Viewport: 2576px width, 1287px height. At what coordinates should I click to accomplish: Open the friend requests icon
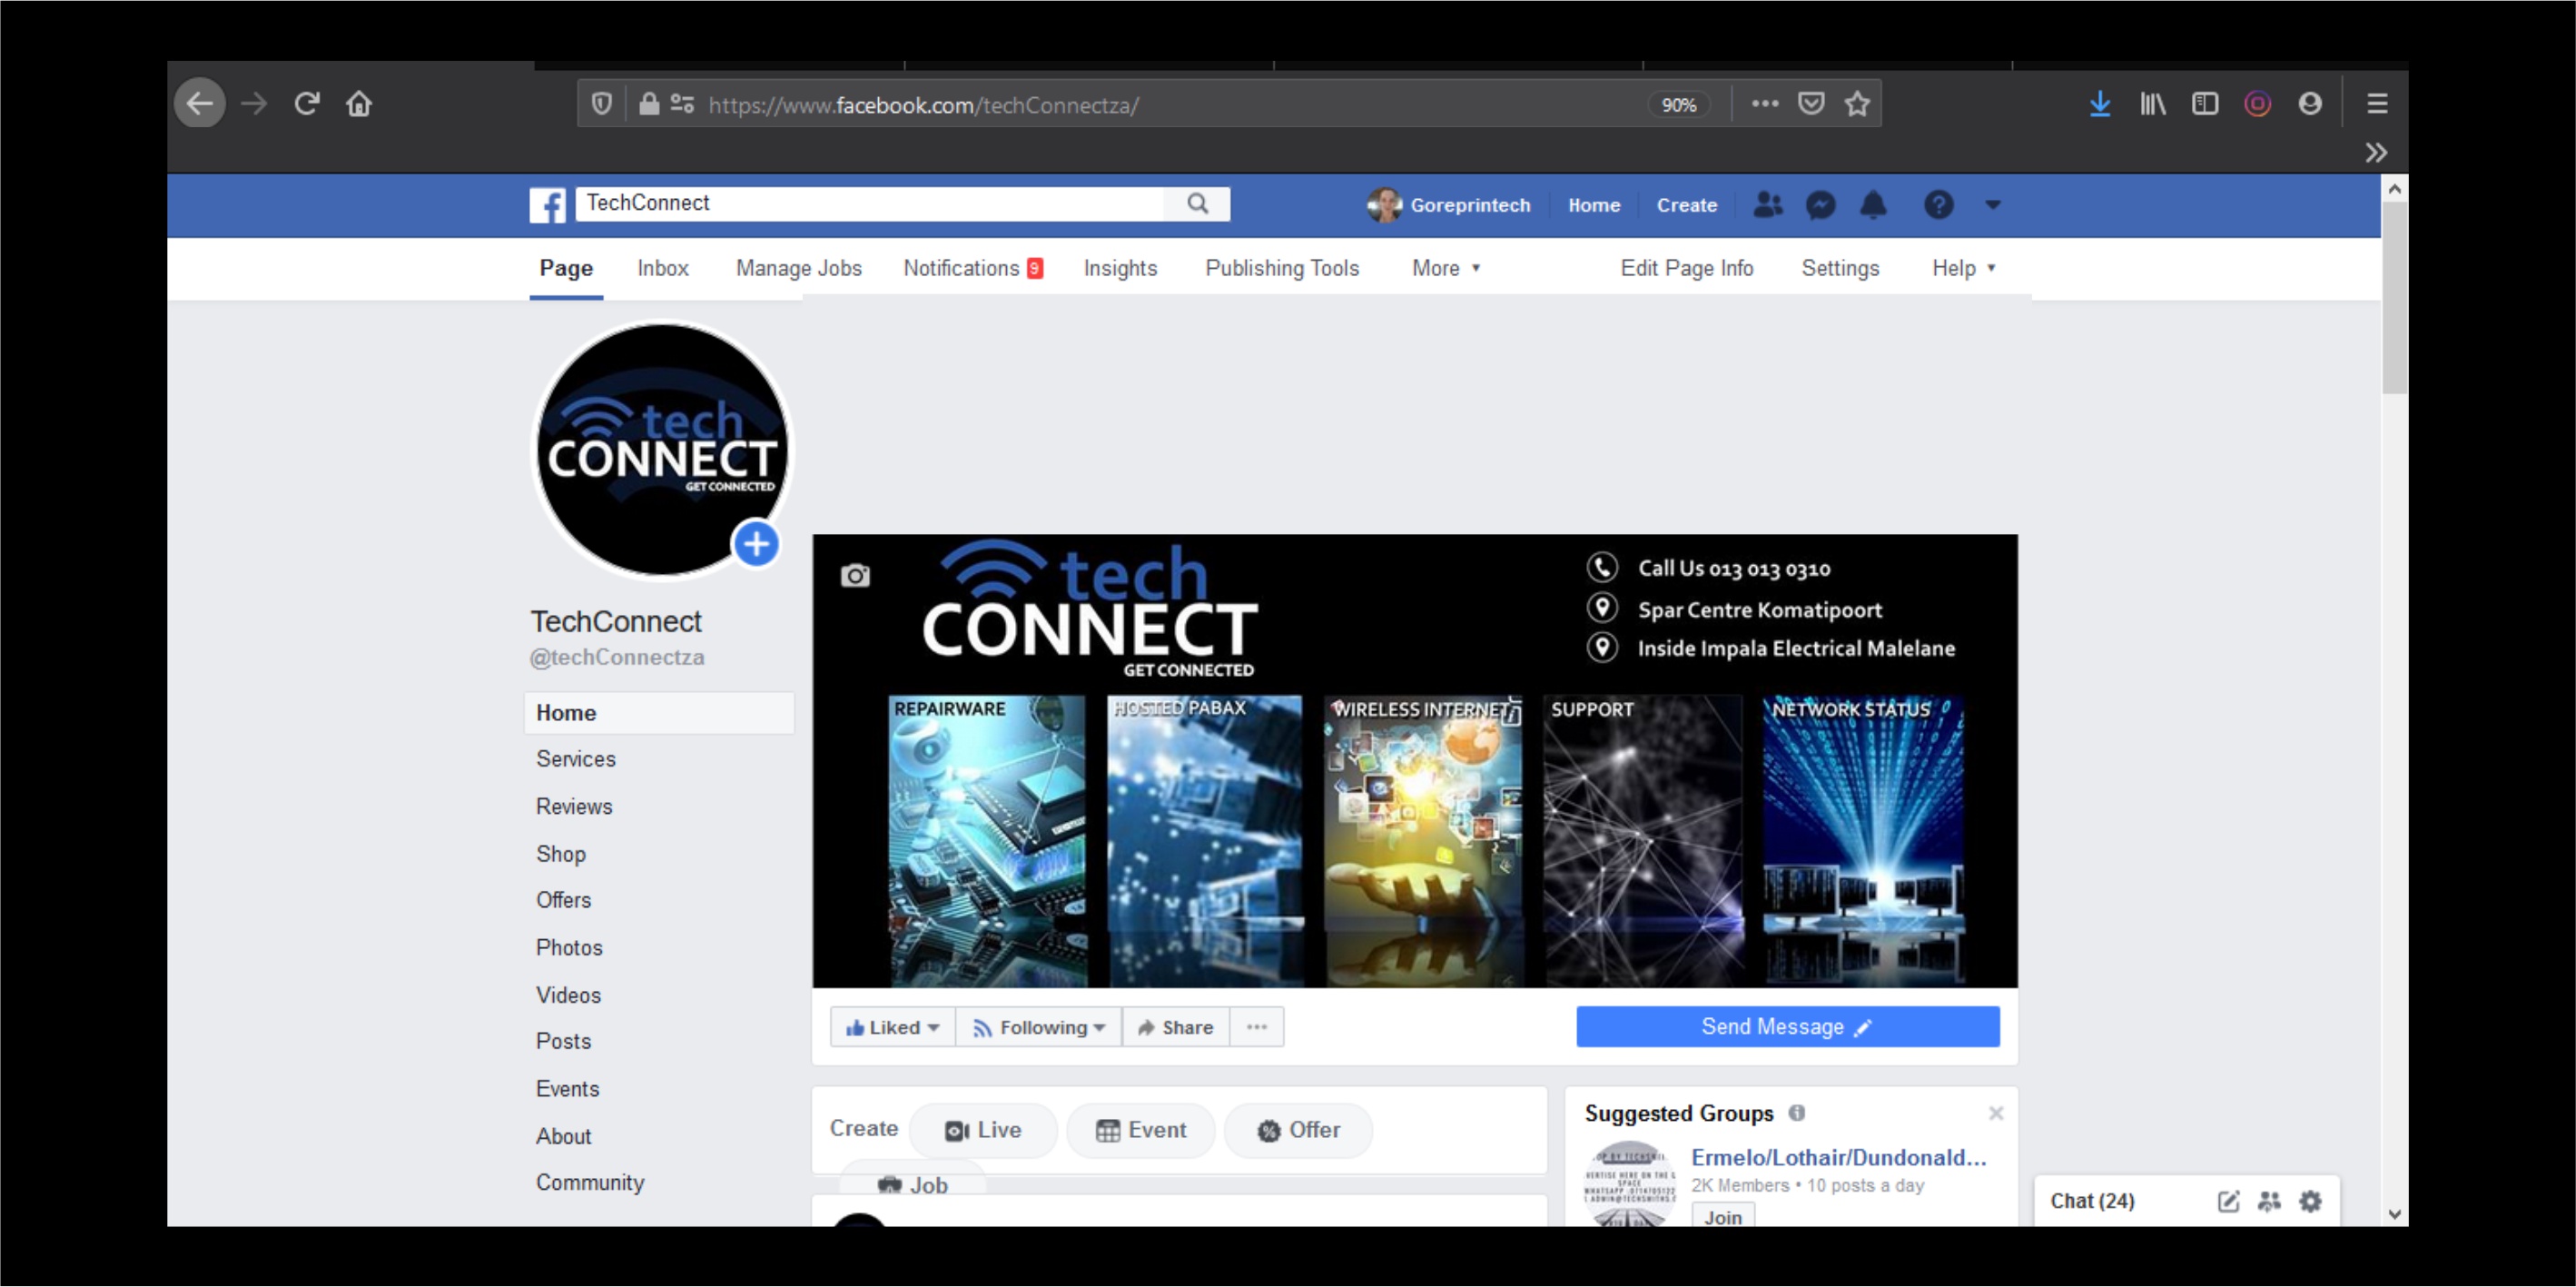coord(1768,205)
